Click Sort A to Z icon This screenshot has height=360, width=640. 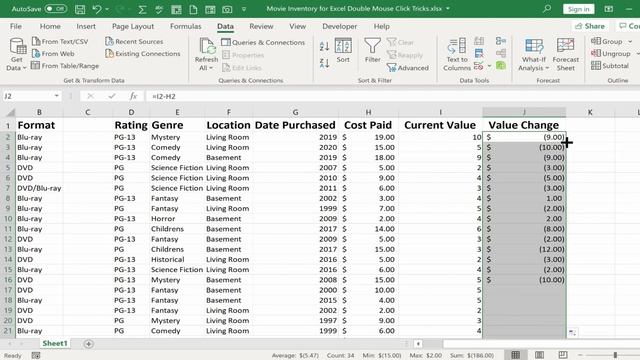coord(324,46)
